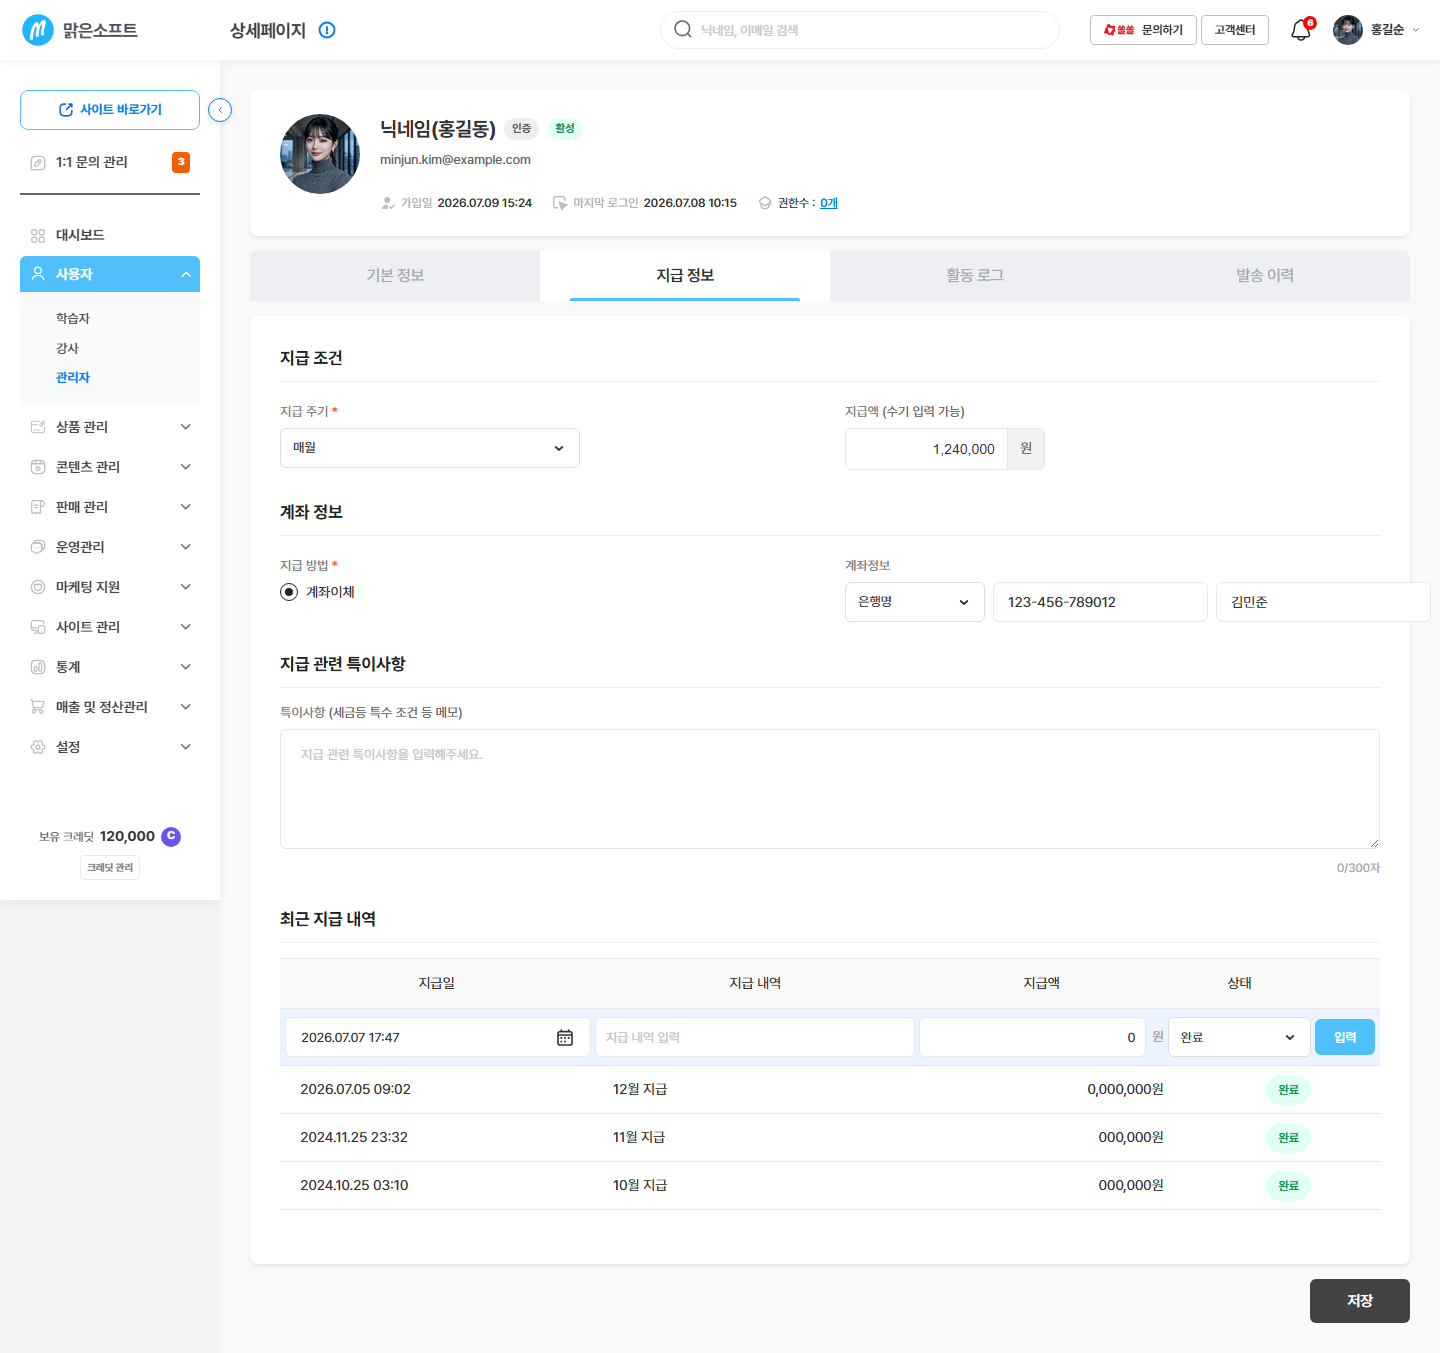
Task: Click the account holder 김민준 field
Action: (x=1323, y=602)
